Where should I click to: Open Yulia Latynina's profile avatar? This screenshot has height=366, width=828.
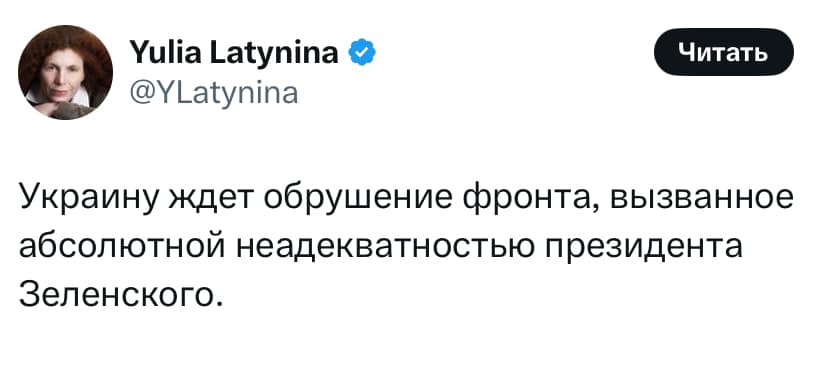tap(65, 72)
